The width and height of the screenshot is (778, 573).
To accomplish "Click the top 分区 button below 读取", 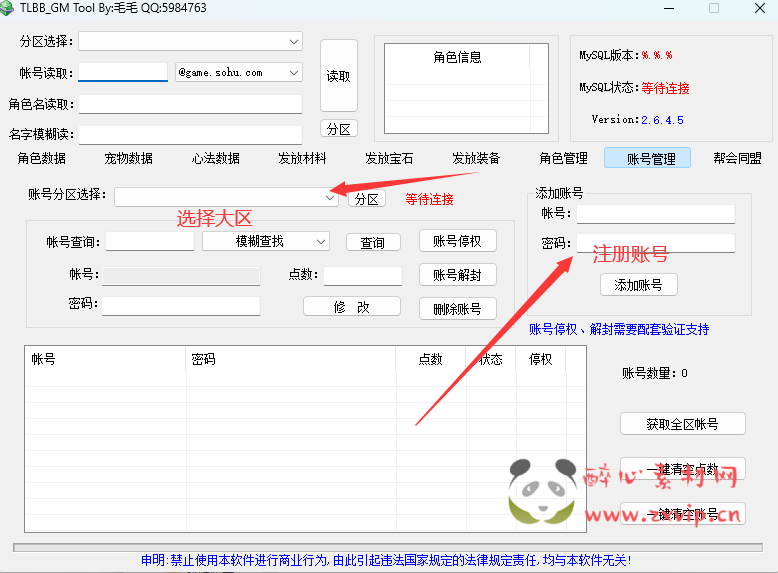I will point(339,129).
